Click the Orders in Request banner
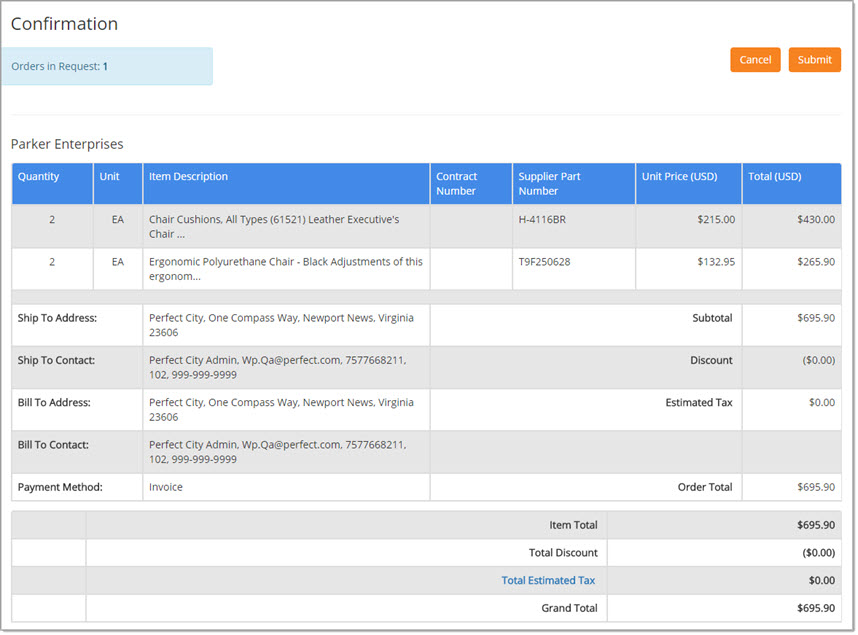Image resolution: width=858 pixels, height=635 pixels. pos(106,67)
